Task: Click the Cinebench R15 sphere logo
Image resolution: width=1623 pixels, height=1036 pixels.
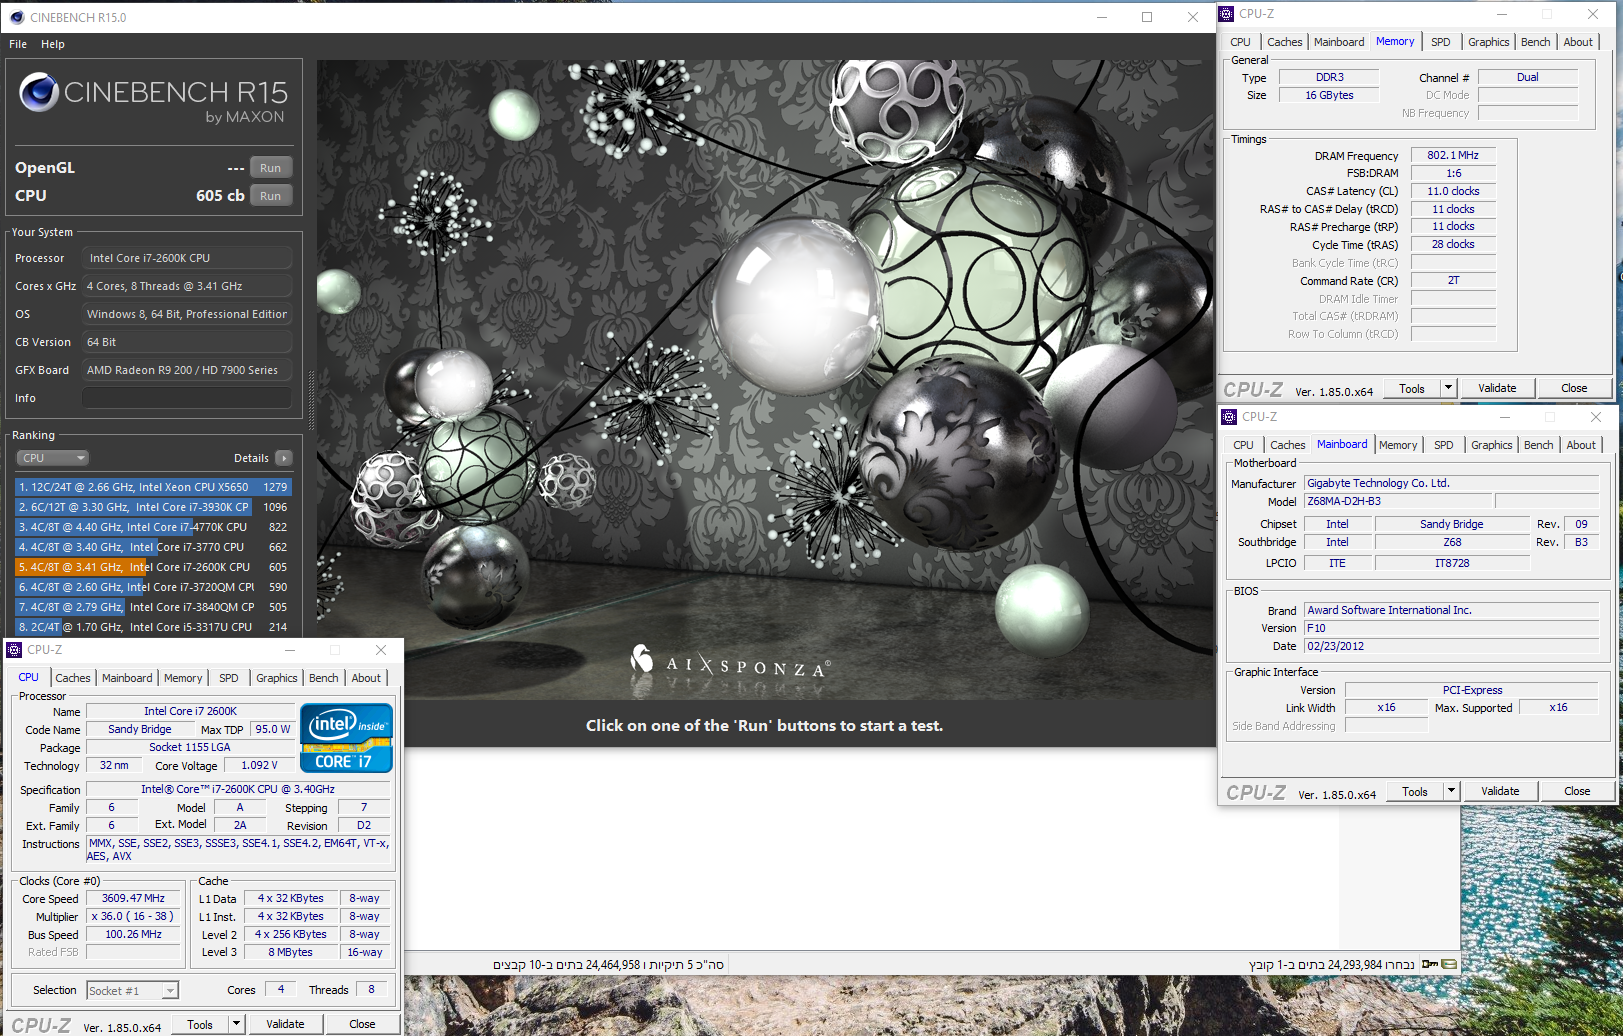Action: tap(39, 92)
